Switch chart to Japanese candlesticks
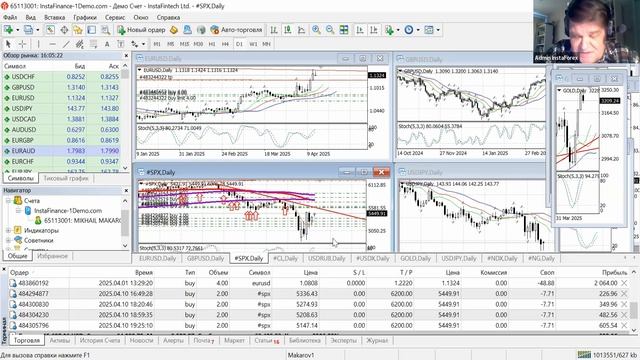 (x=288, y=30)
